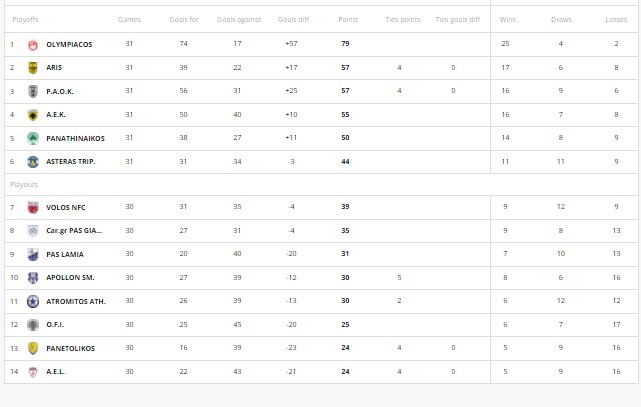Click the Atromitos Ath. star badge
Image resolution: width=641 pixels, height=407 pixels.
[32, 300]
